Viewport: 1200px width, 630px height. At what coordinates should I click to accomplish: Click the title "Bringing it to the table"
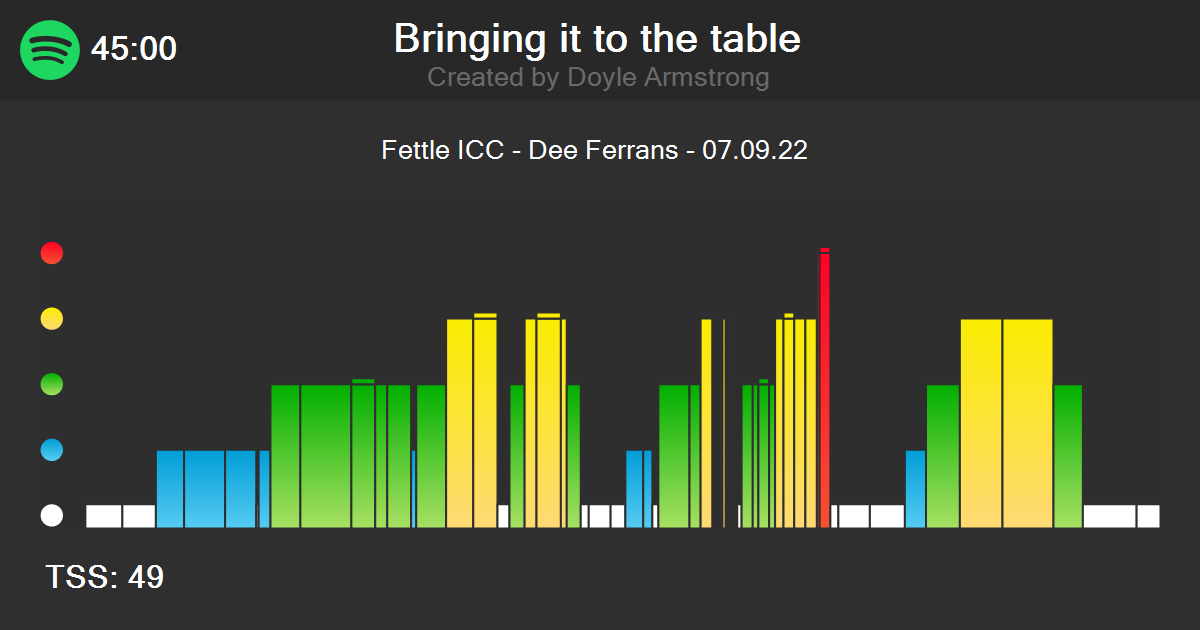[597, 39]
